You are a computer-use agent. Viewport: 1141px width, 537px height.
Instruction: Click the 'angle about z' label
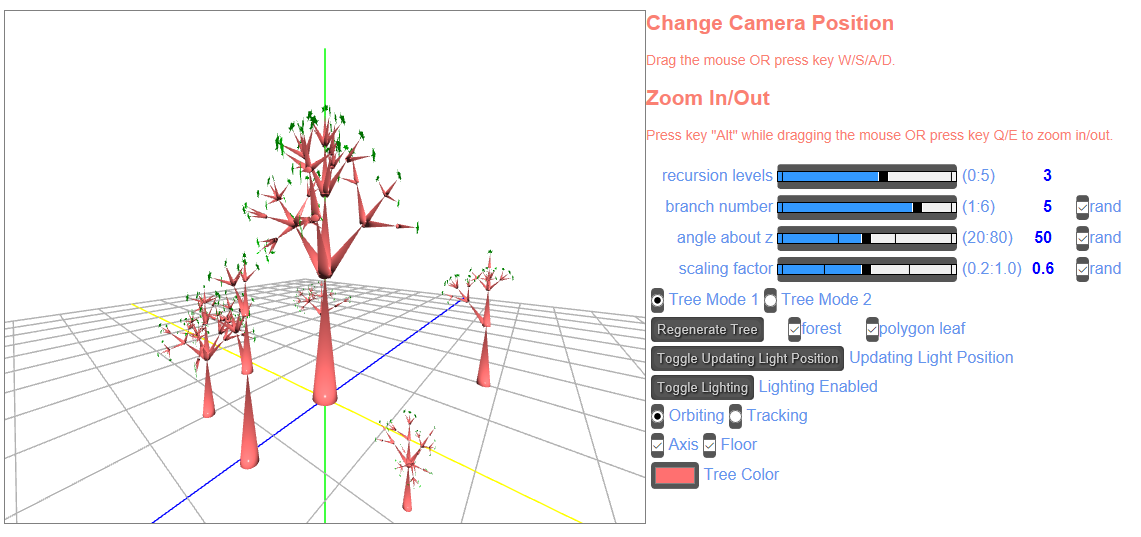725,238
